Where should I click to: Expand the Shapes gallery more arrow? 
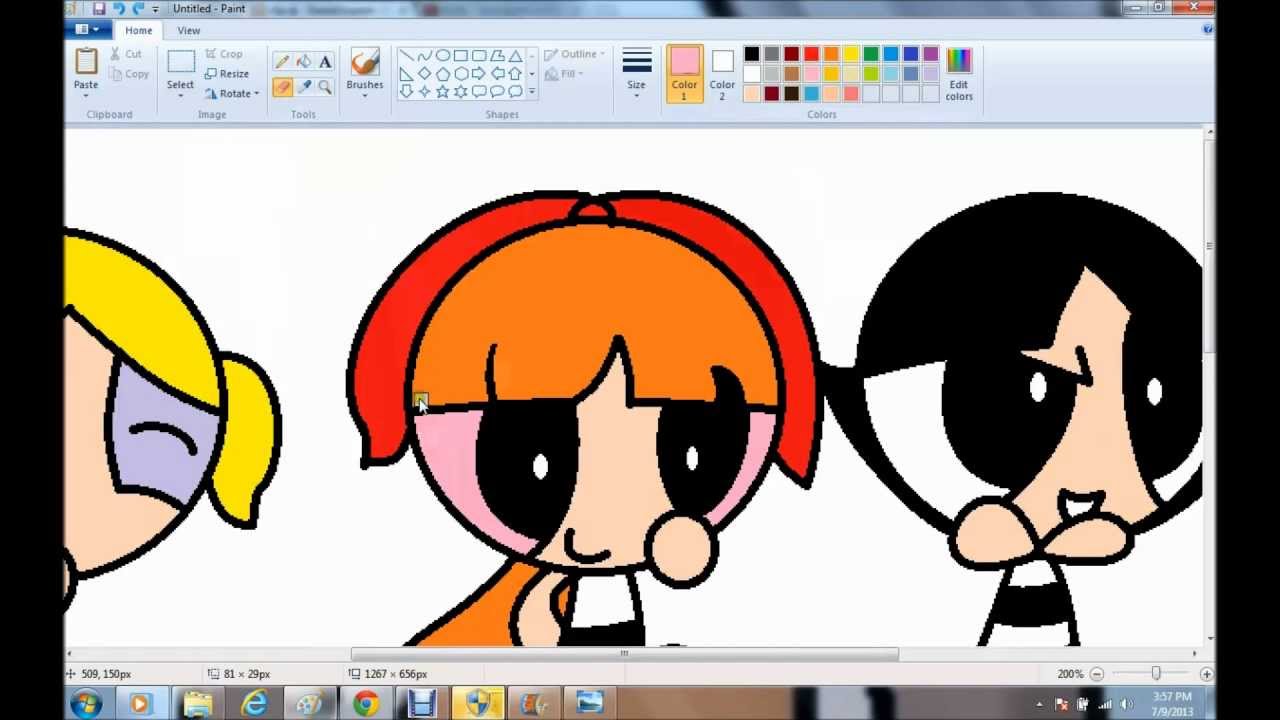(x=532, y=92)
